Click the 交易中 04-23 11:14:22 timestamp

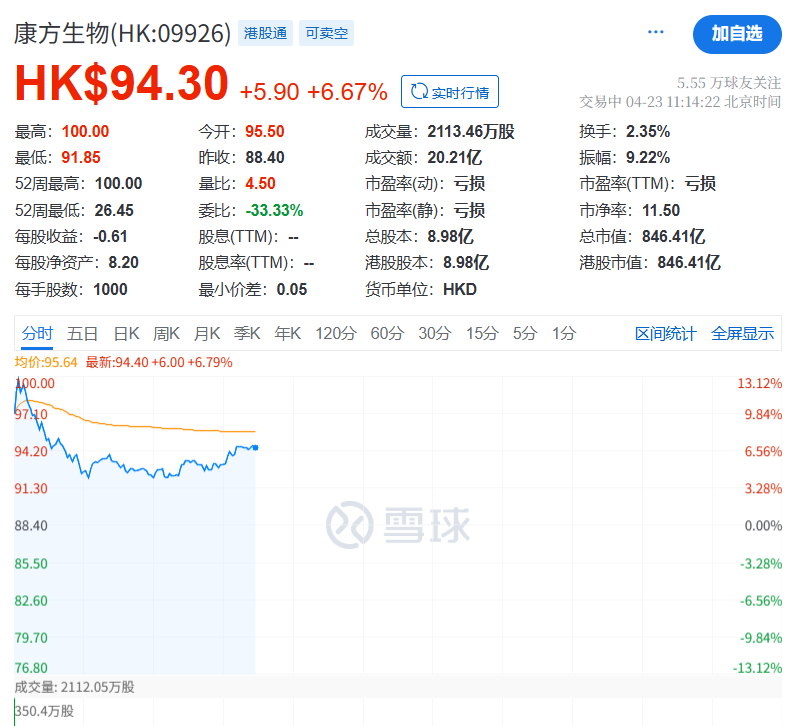(x=680, y=102)
